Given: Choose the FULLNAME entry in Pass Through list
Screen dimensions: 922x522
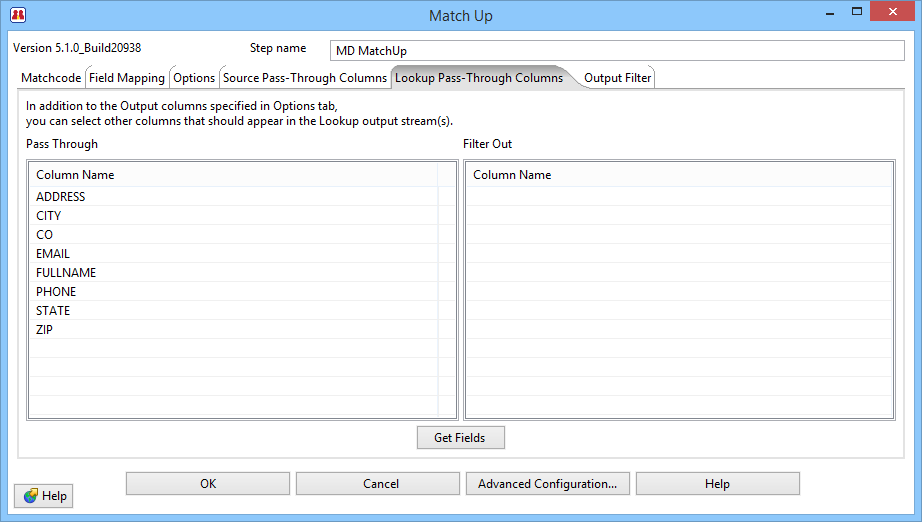Looking at the screenshot, I should coord(66,273).
